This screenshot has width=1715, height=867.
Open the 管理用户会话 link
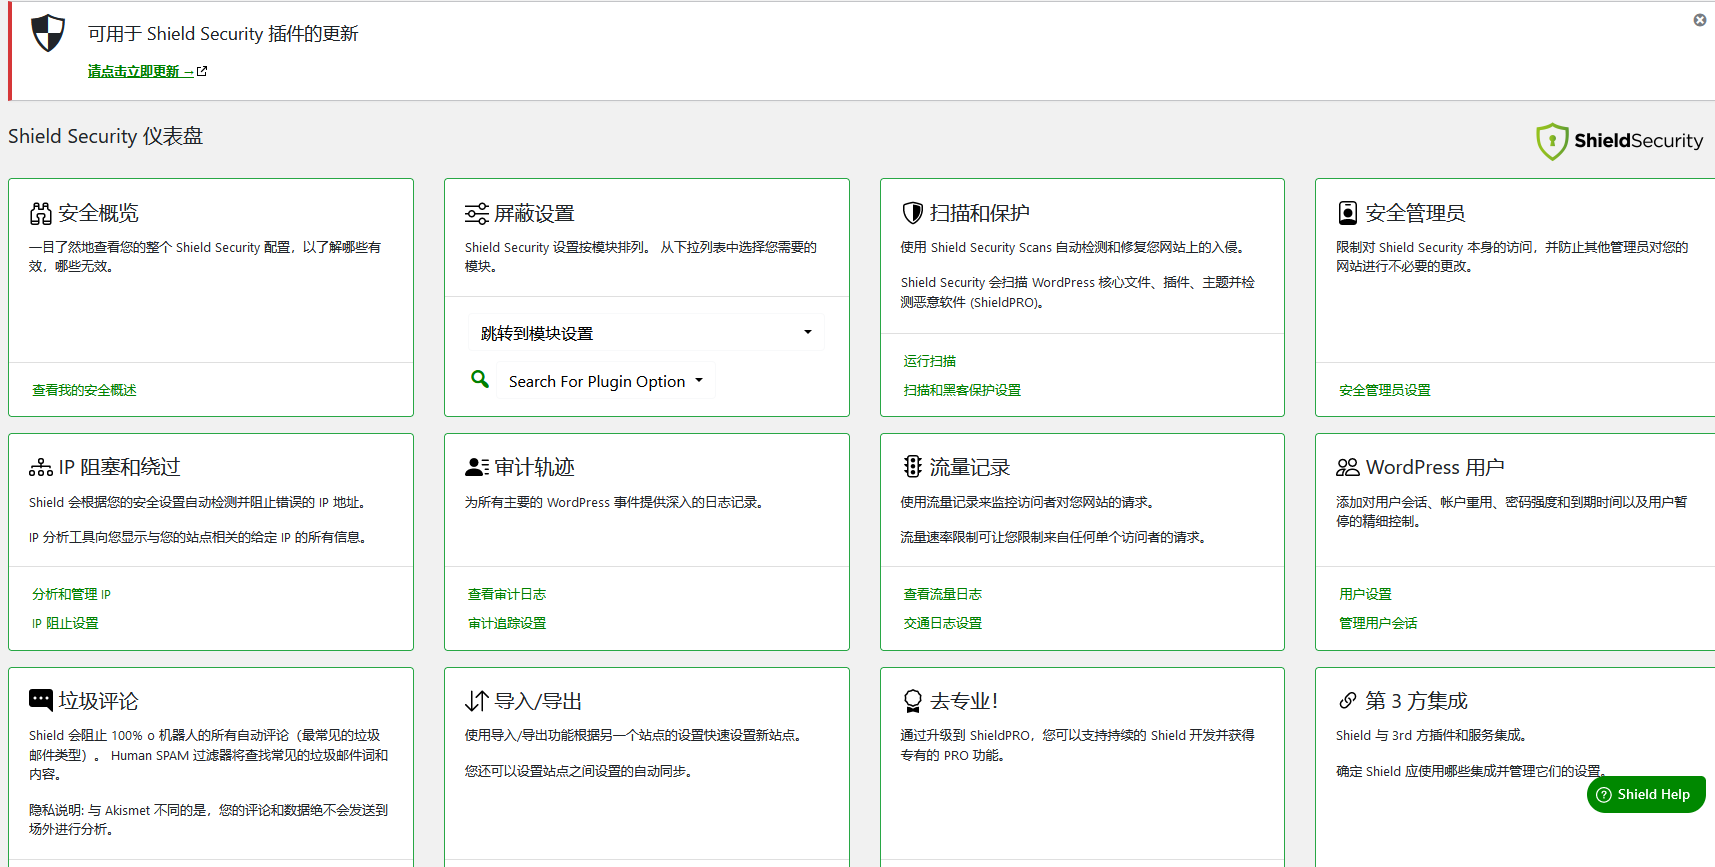click(1378, 623)
